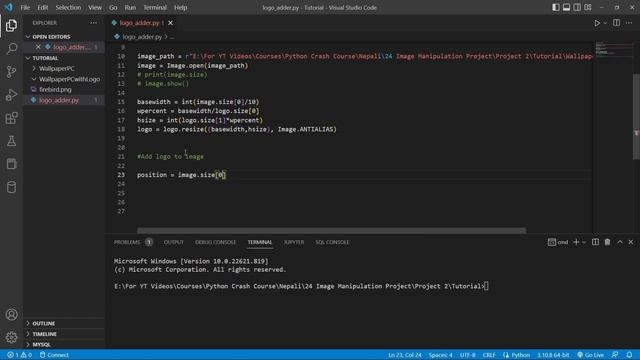Open the View menu
Screen dimensions: 640x360
[x=95, y=7]
